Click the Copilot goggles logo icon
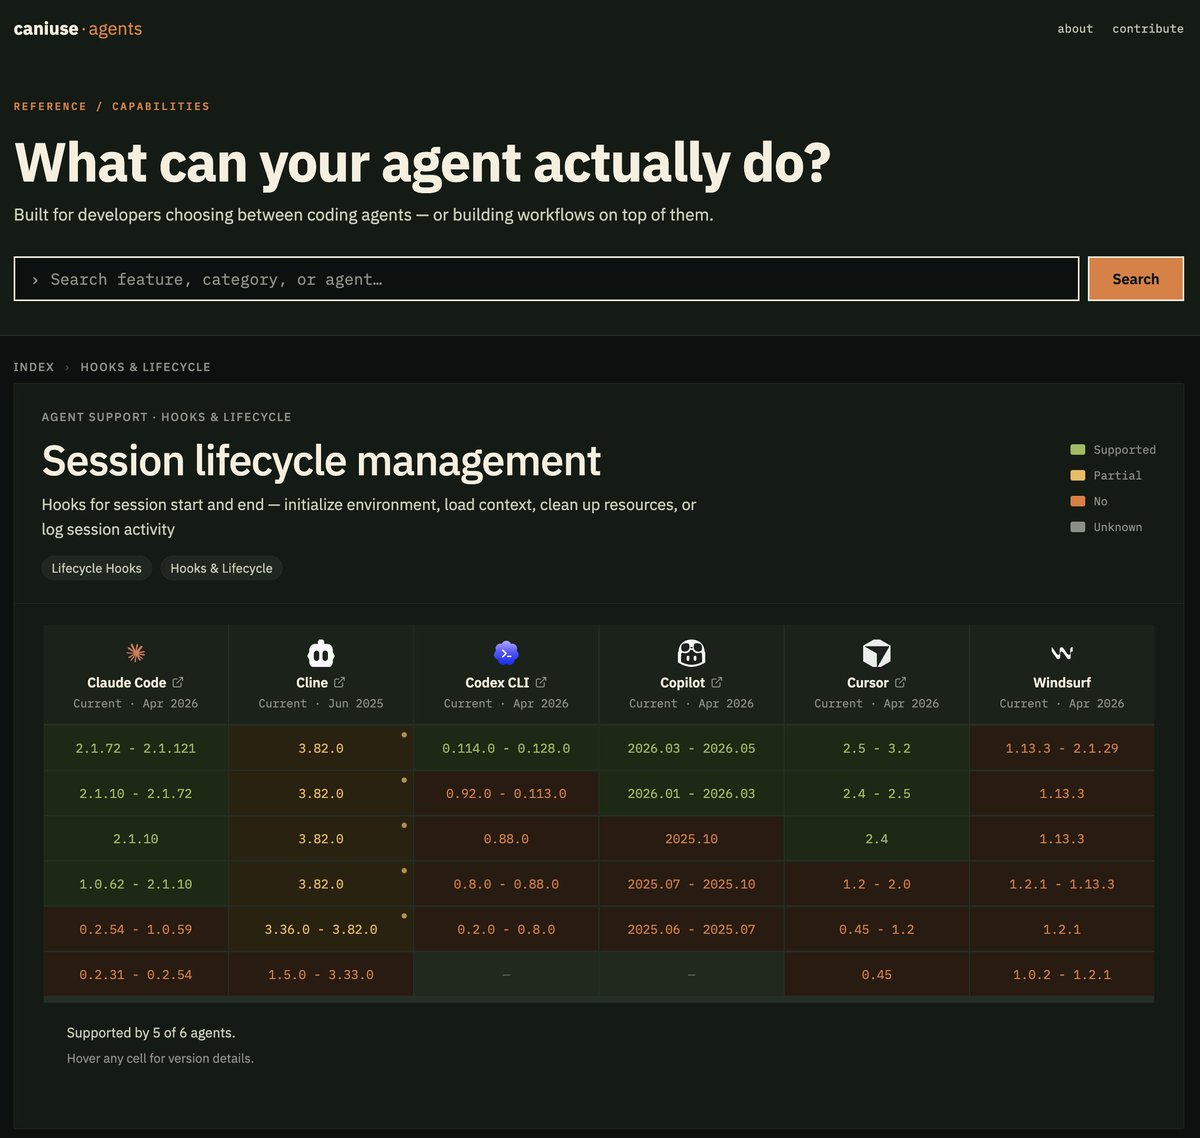This screenshot has width=1200, height=1138. (x=691, y=654)
